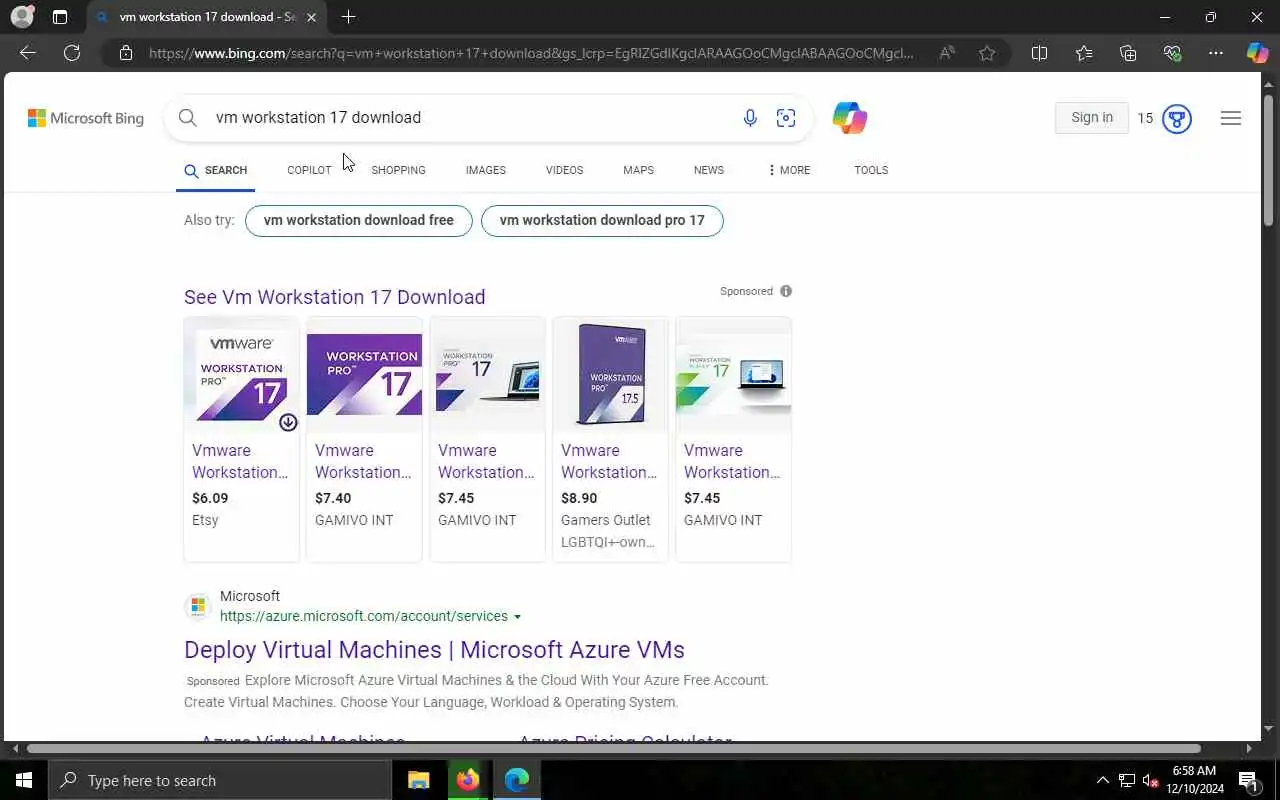
Task: Open Deploy Virtual Machines Azure VMs result
Action: point(434,650)
